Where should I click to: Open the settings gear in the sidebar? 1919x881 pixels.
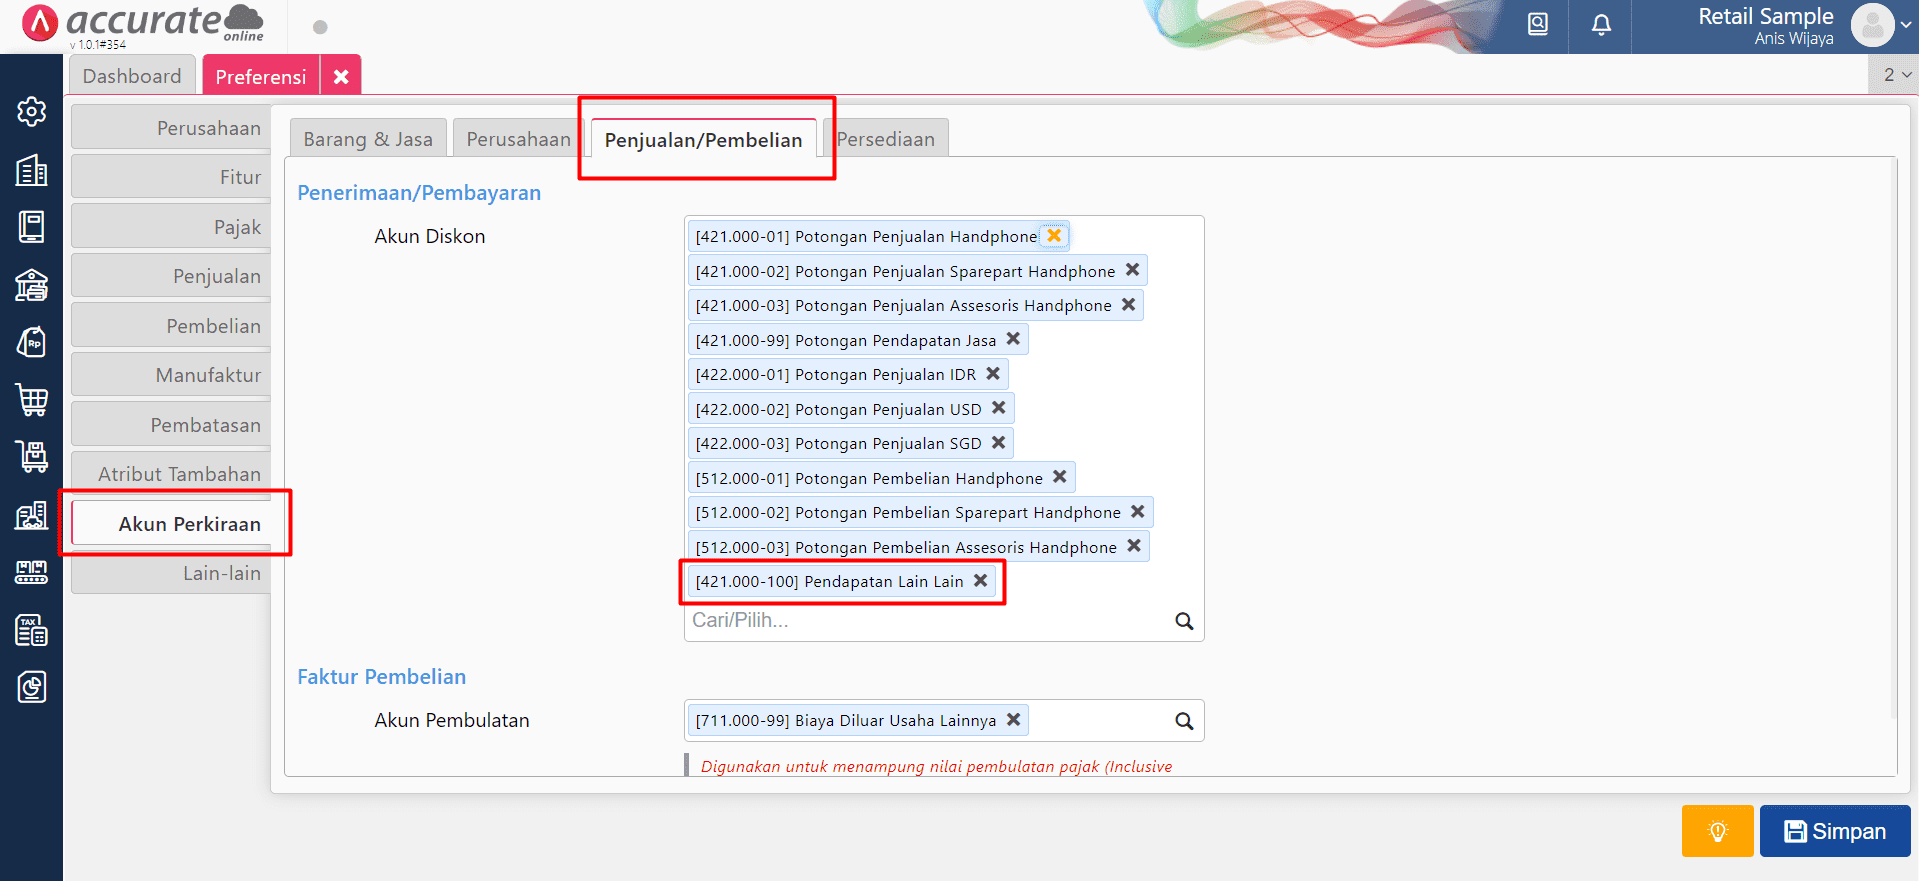[31, 112]
